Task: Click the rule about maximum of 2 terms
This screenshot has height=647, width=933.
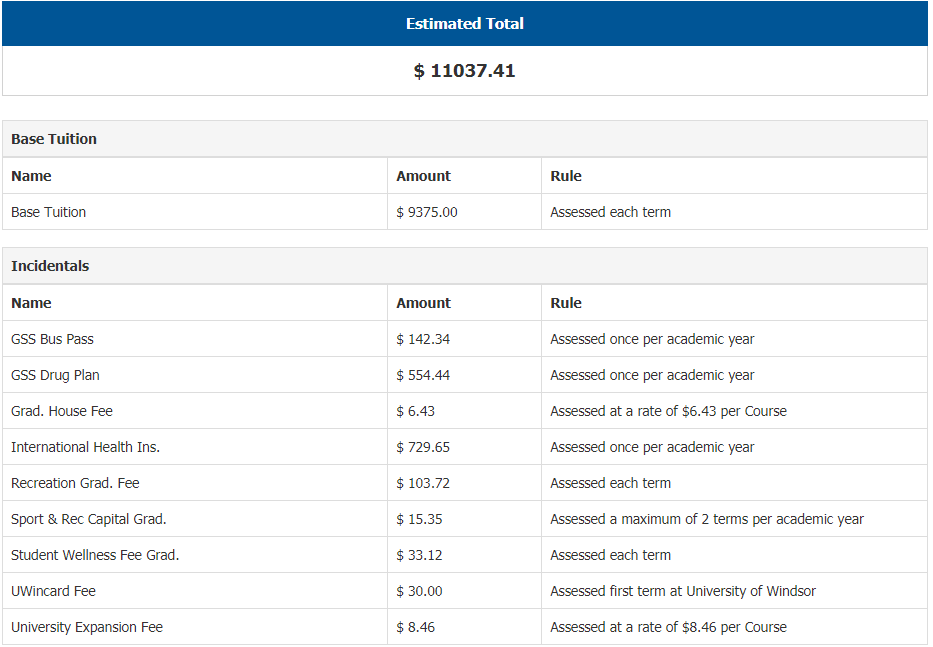Action: 707,519
